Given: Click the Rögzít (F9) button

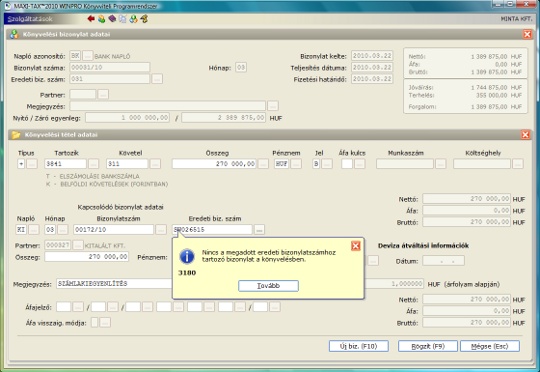Looking at the screenshot, I should coord(428,346).
